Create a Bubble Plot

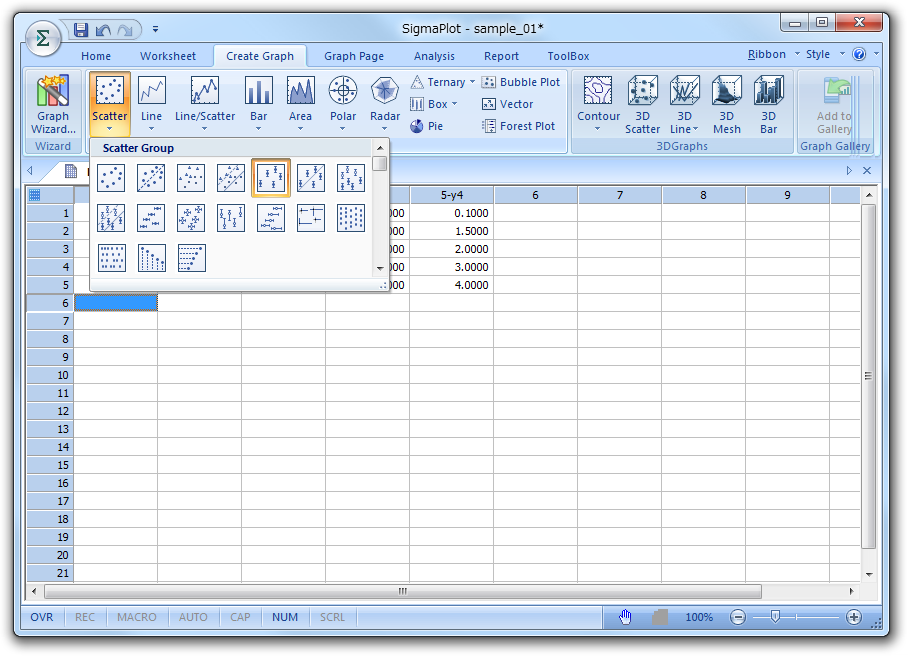tap(521, 82)
